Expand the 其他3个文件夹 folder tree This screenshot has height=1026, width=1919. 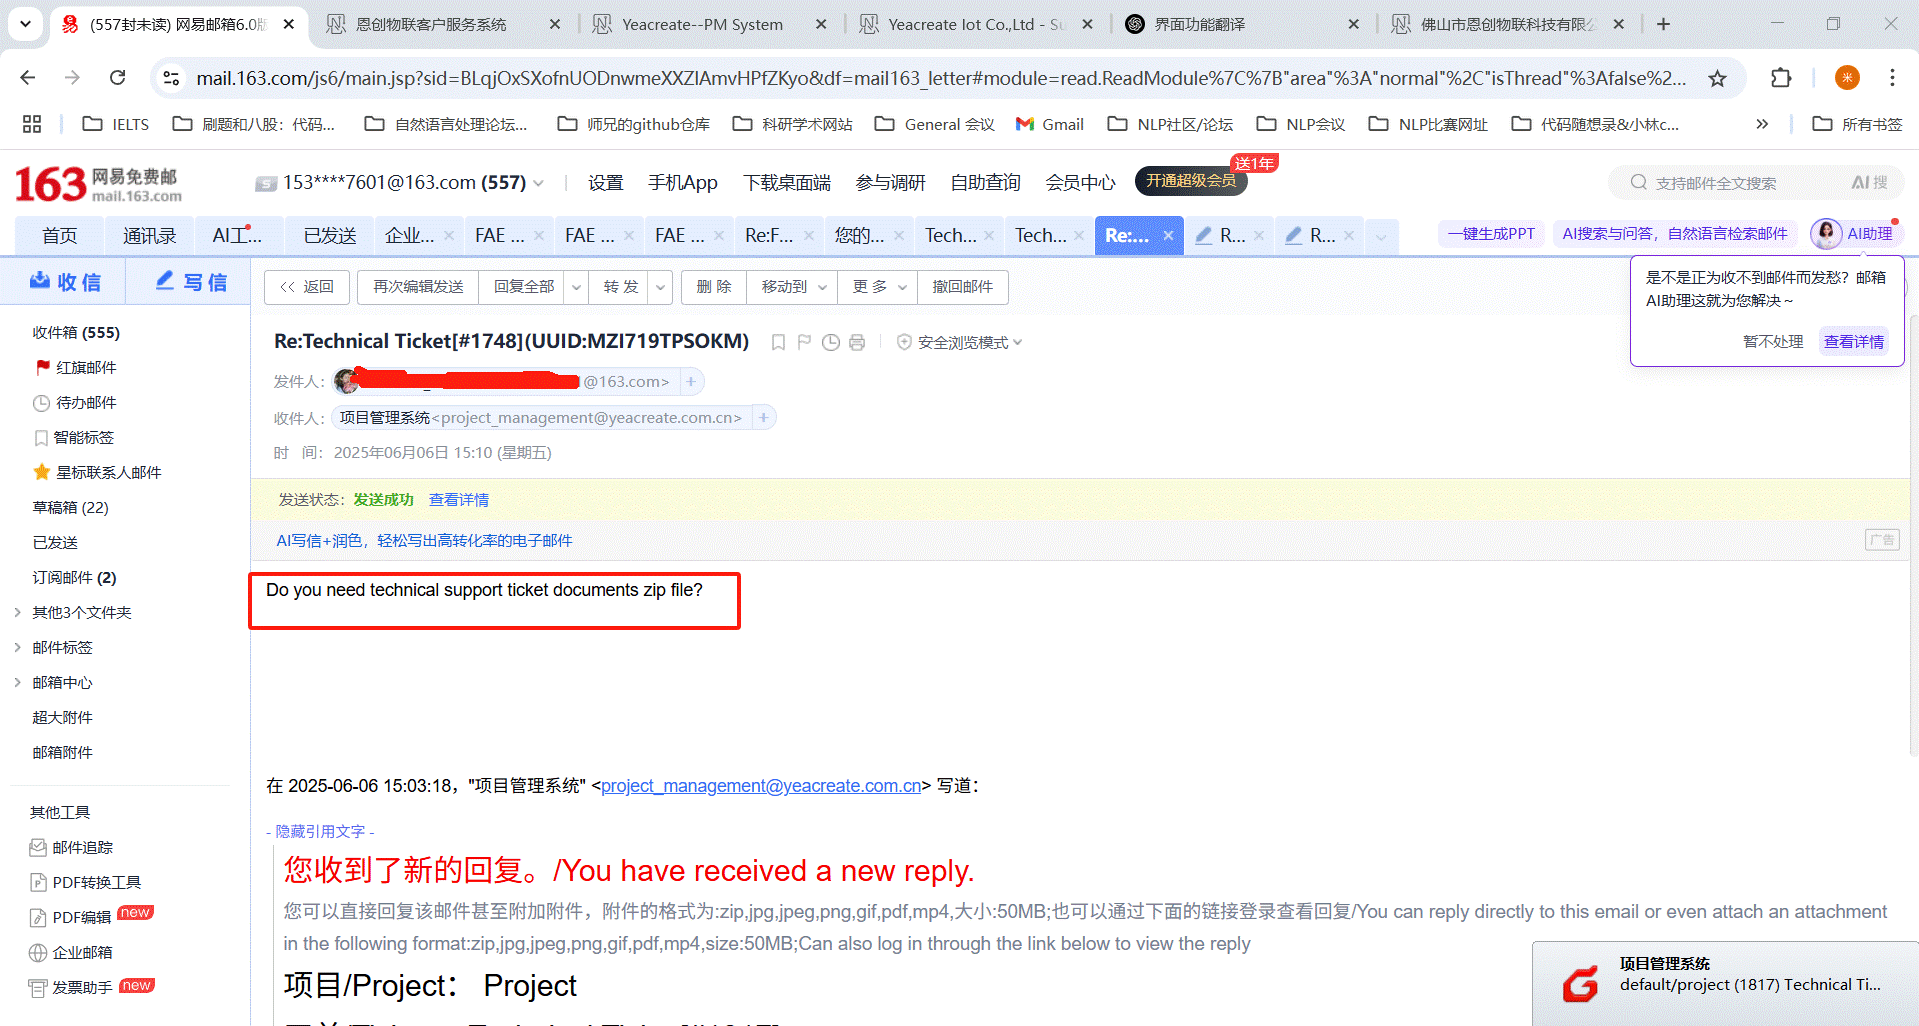tap(17, 613)
